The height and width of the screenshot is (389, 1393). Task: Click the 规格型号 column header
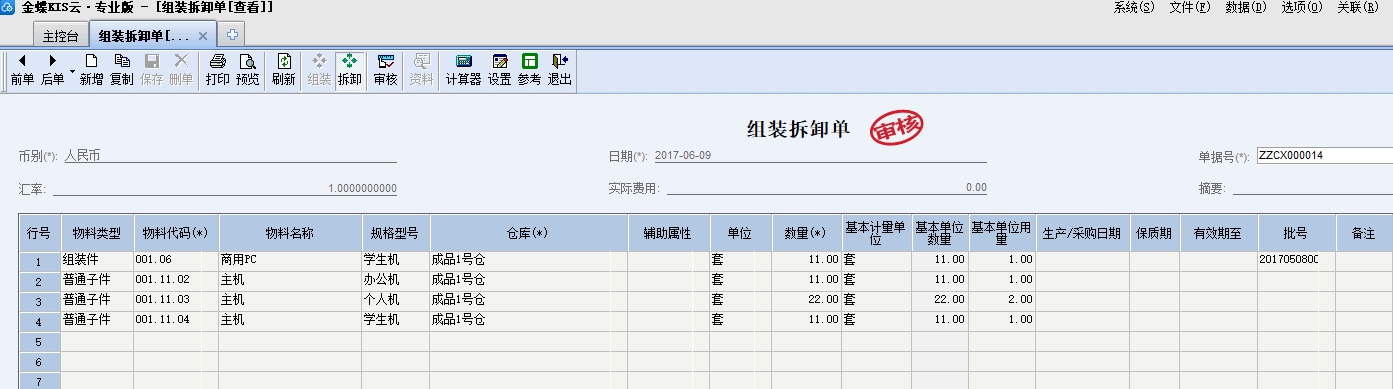[396, 233]
